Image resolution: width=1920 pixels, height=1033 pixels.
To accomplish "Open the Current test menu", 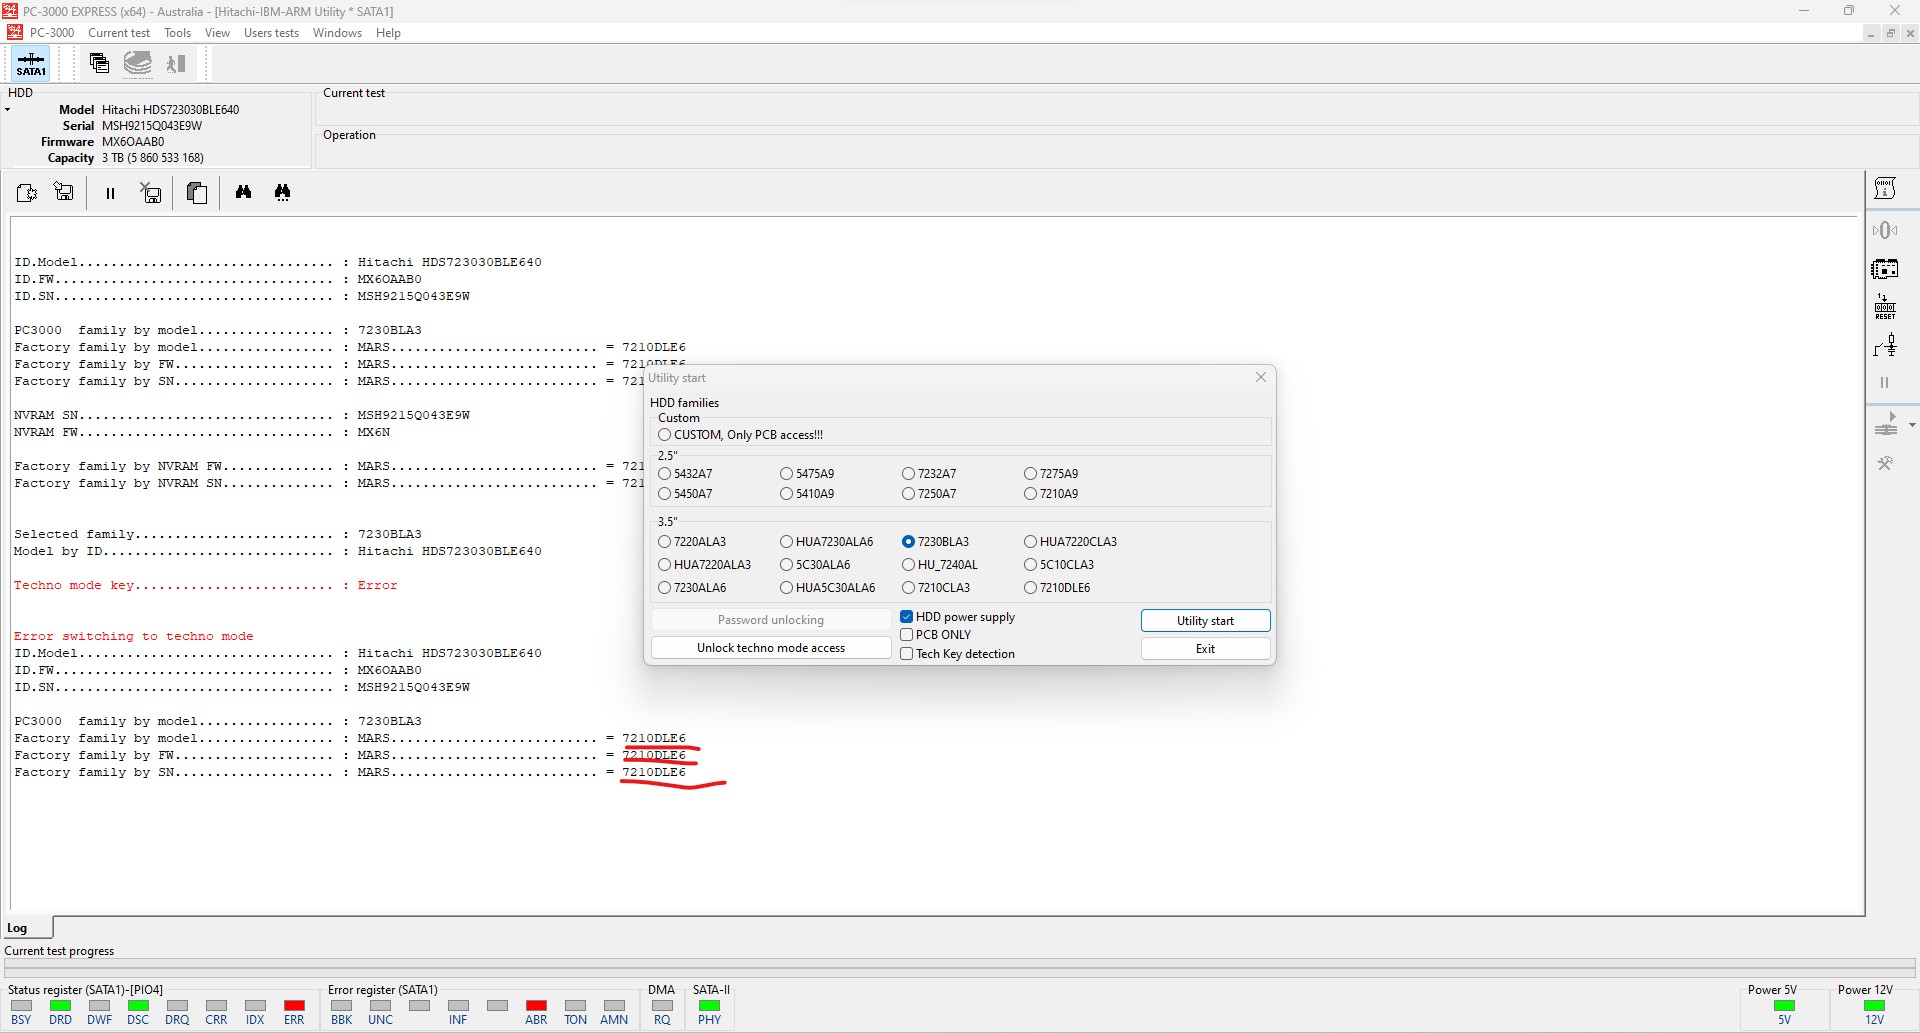I will coord(119,32).
